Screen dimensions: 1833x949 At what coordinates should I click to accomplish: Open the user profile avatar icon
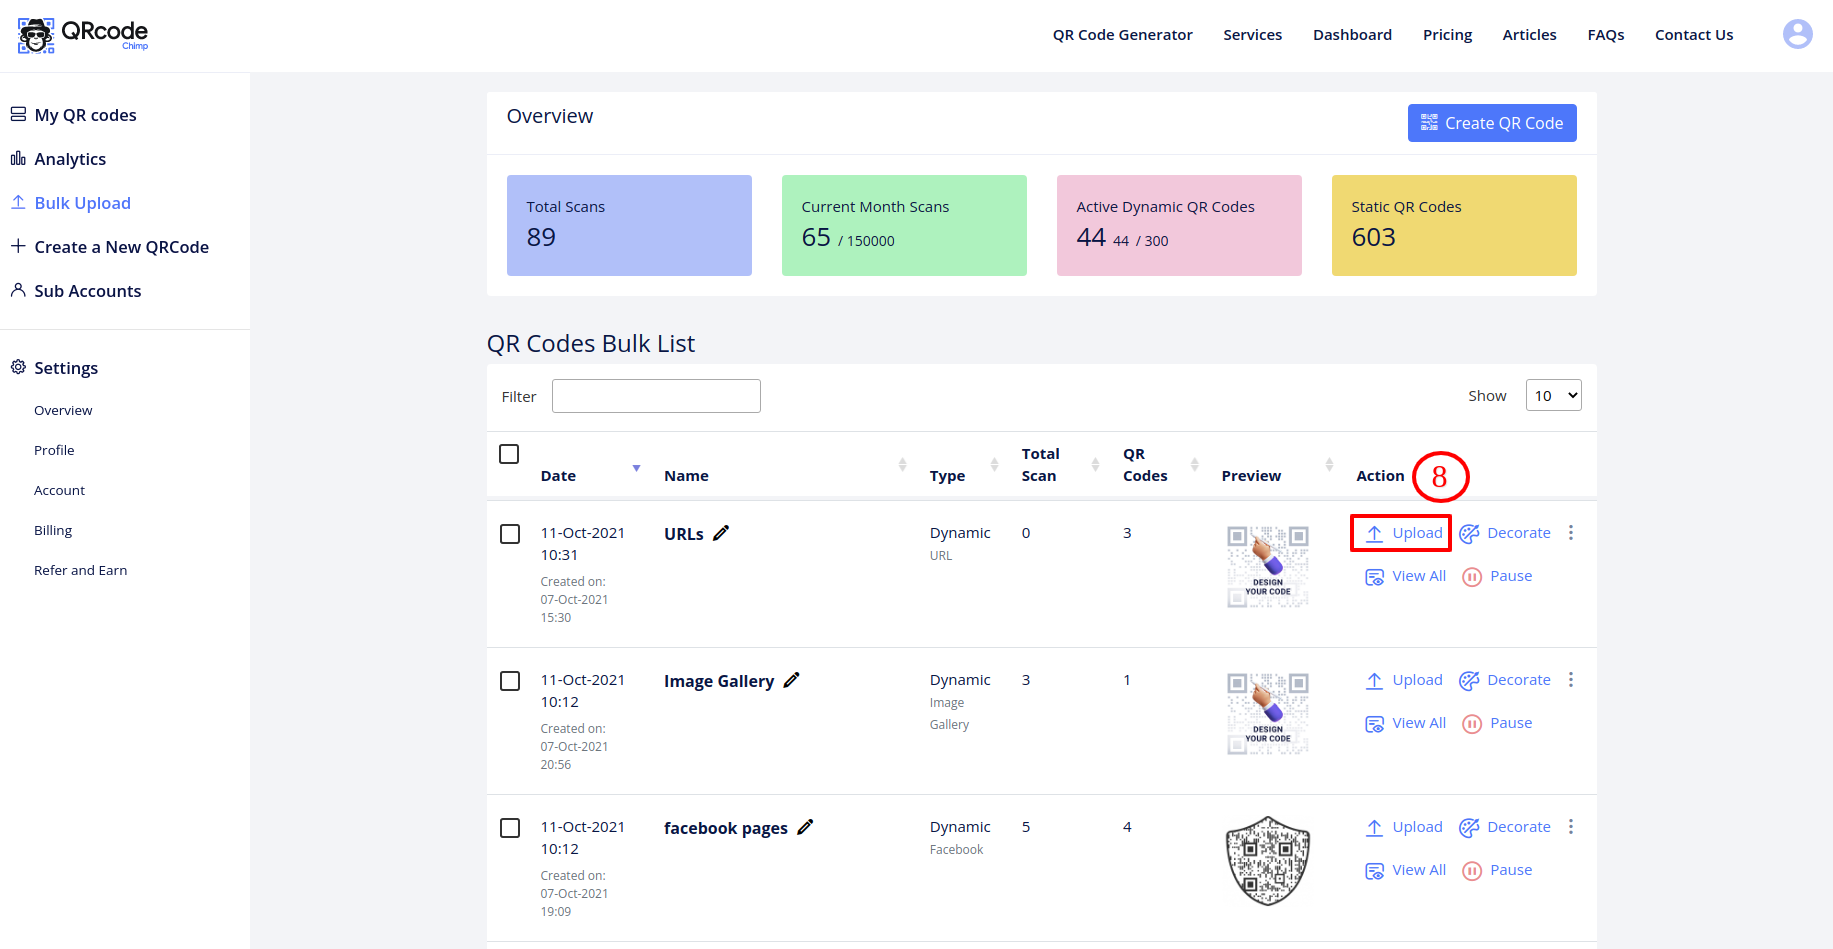pos(1797,34)
